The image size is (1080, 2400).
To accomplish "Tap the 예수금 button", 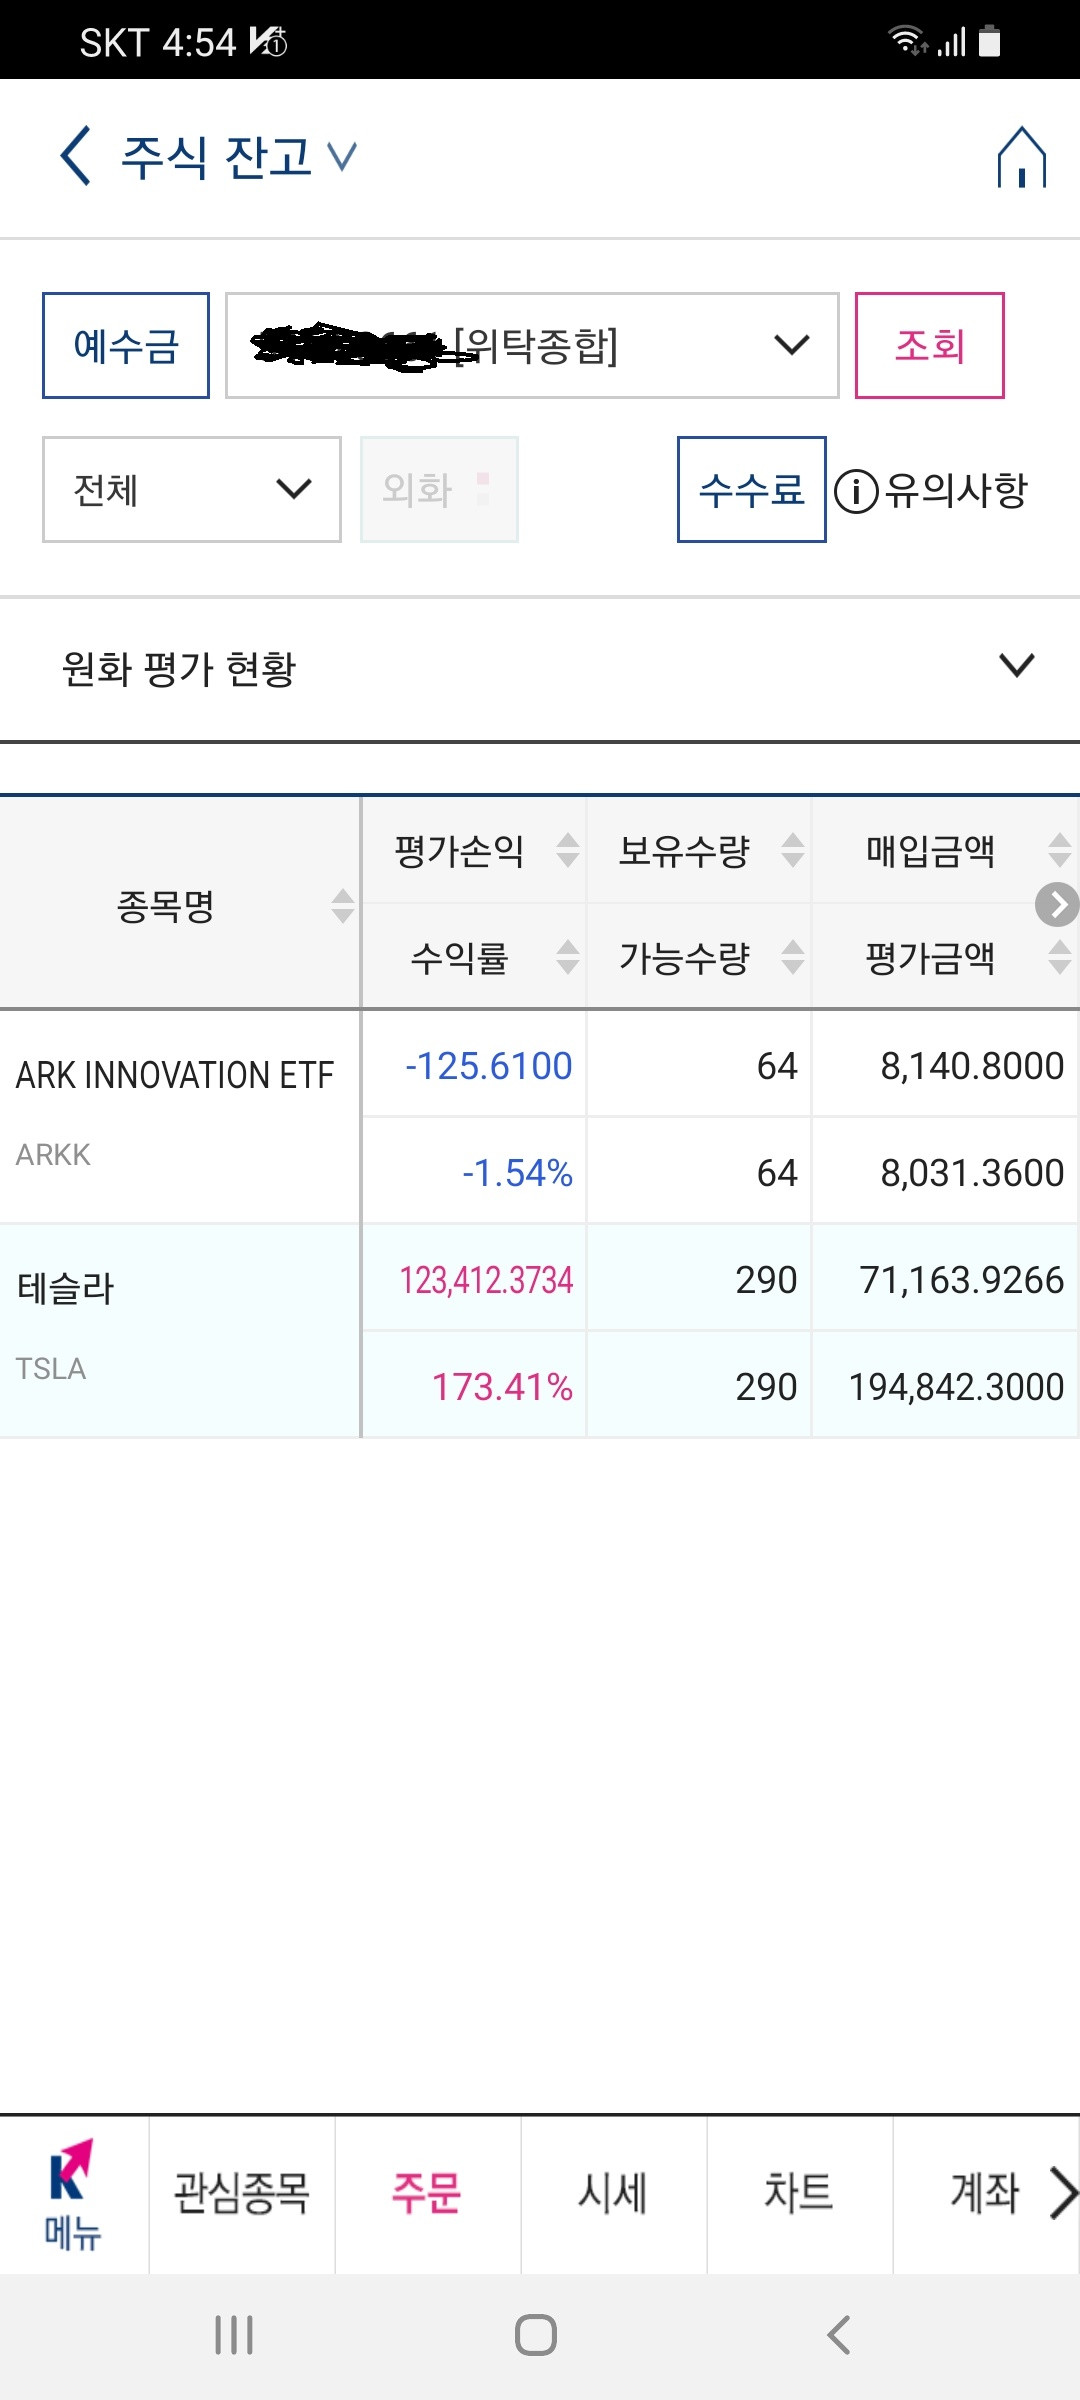I will 126,346.
